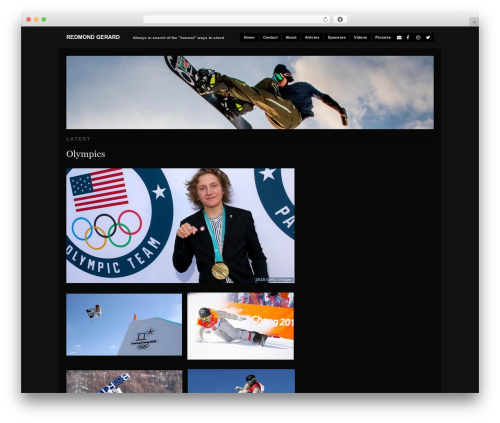Go to the Home menu item

249,38
